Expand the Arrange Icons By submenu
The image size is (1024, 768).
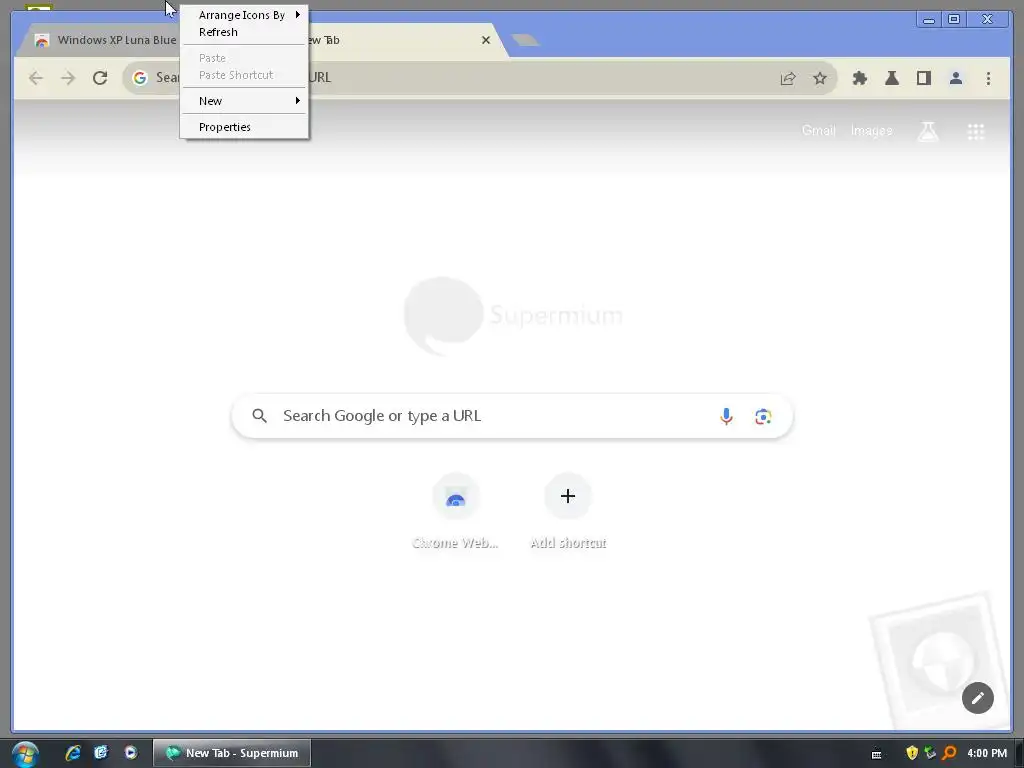tap(244, 14)
